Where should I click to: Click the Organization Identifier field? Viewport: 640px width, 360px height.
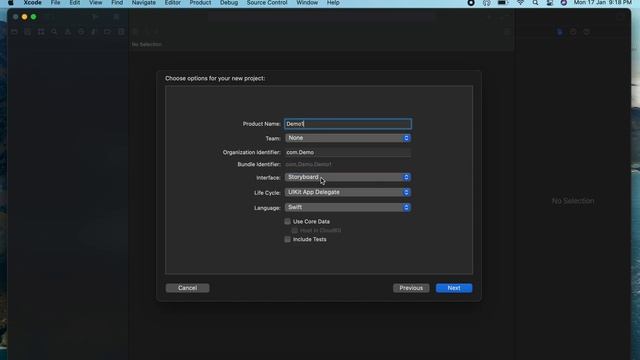tap(348, 152)
